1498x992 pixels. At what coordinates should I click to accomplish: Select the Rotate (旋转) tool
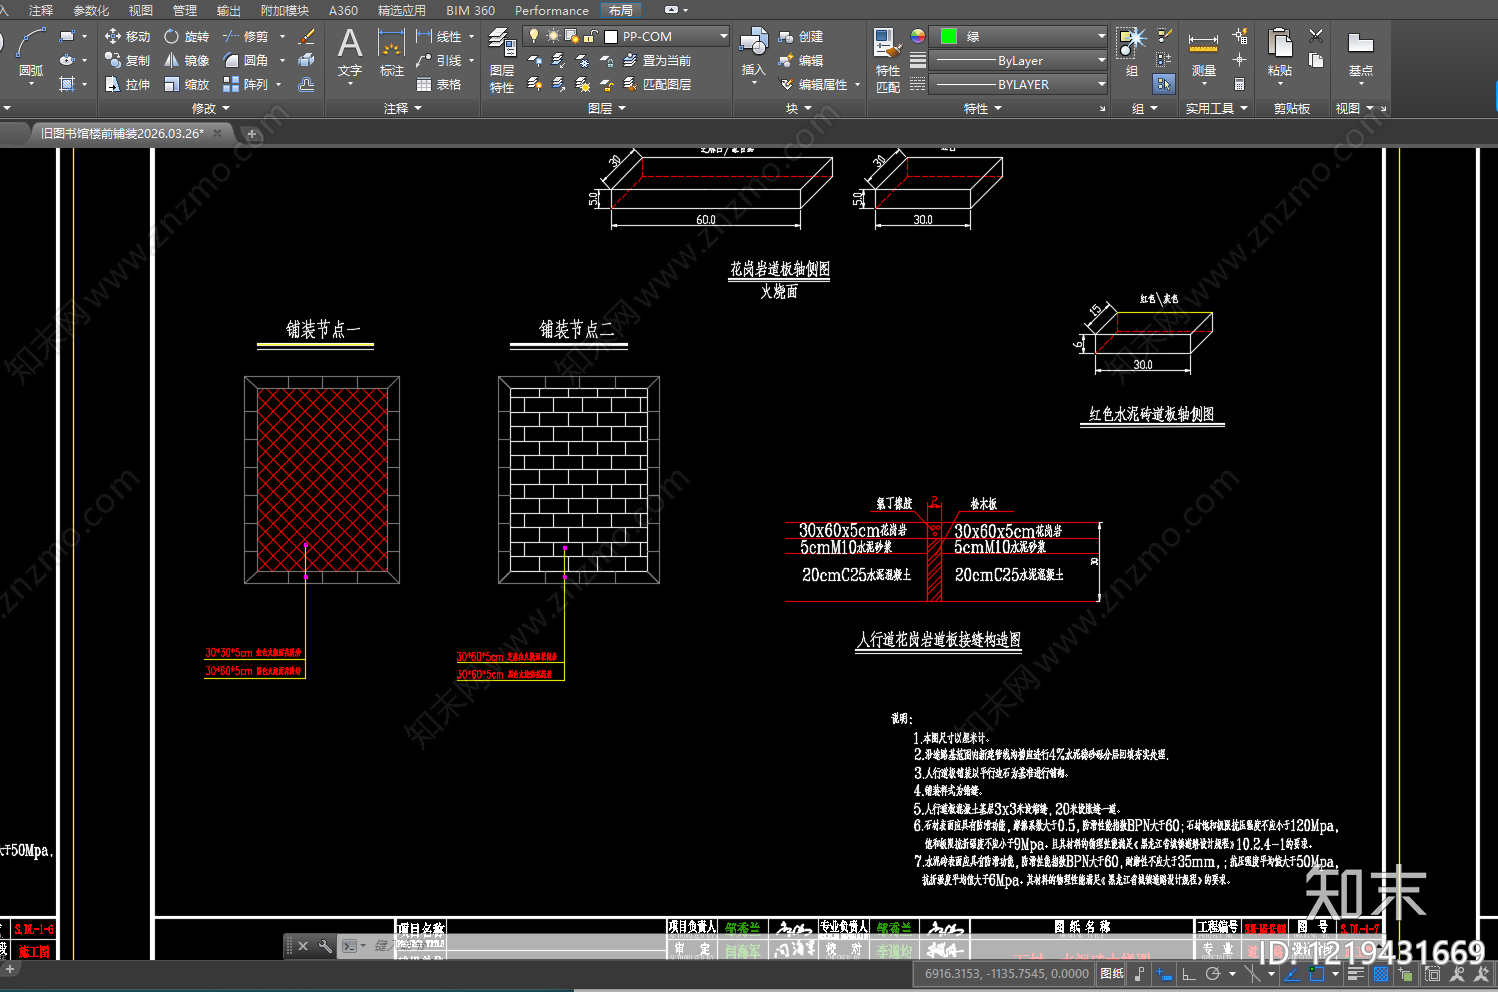[x=186, y=36]
